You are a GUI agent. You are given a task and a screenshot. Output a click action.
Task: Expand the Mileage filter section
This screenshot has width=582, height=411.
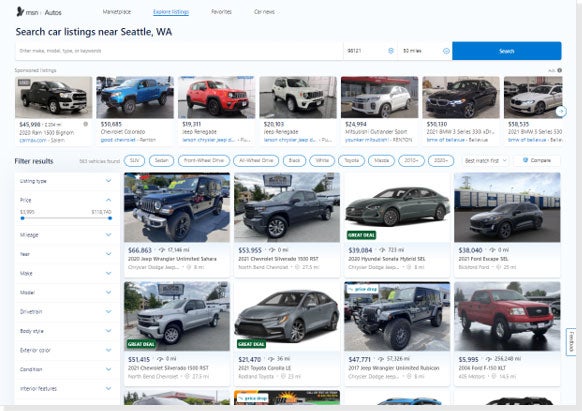(x=66, y=235)
